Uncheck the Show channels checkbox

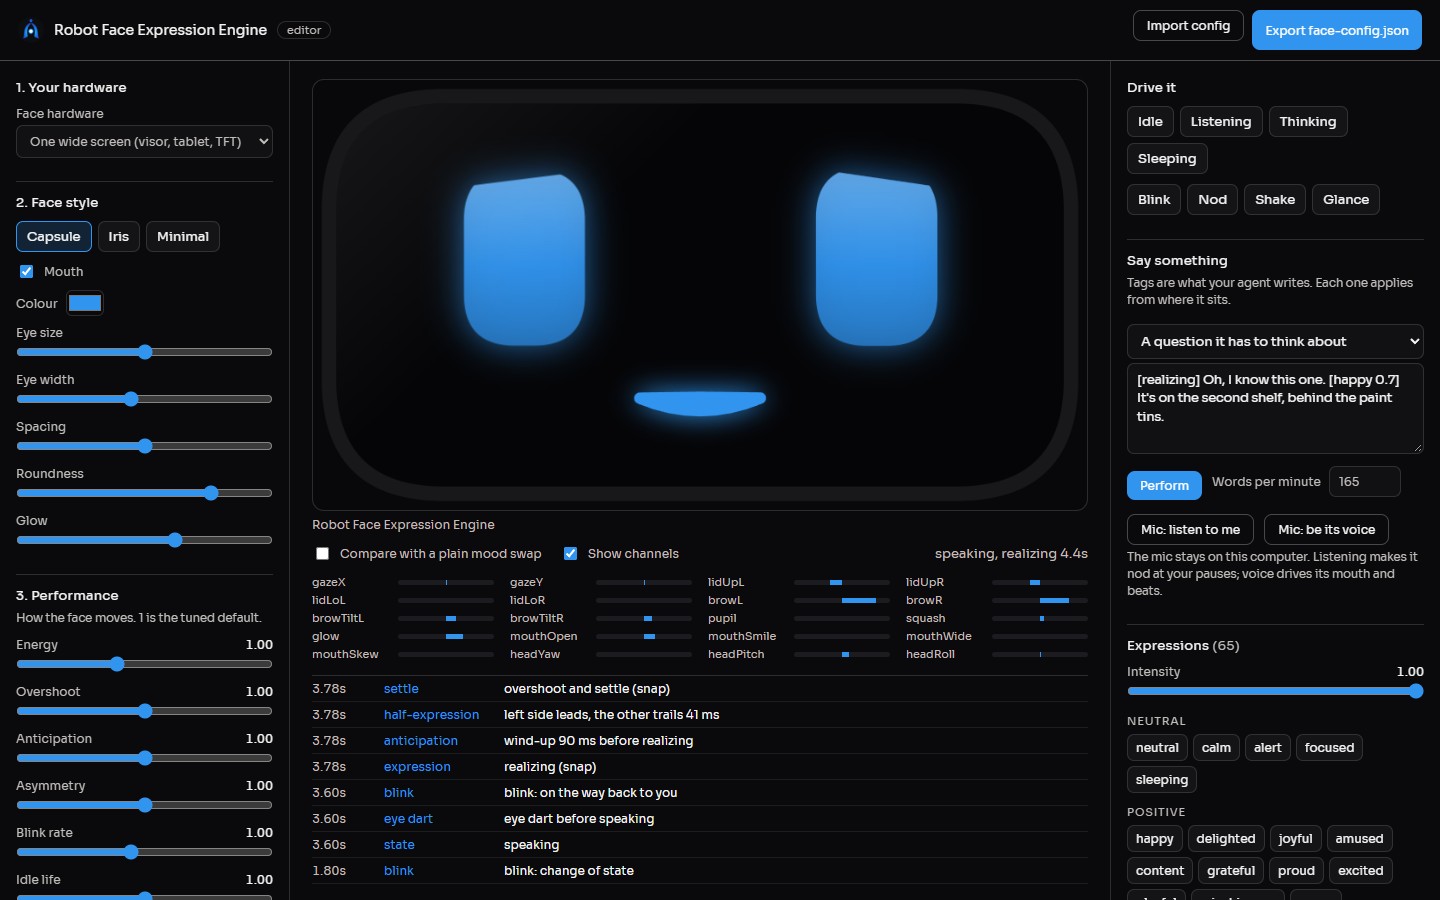tap(570, 554)
